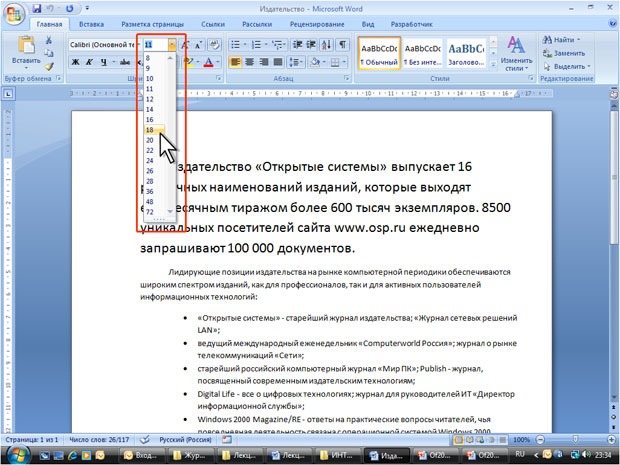Click Заменить (Replace) button
Image resolution: width=620 pixels, height=465 pixels.
(564, 53)
